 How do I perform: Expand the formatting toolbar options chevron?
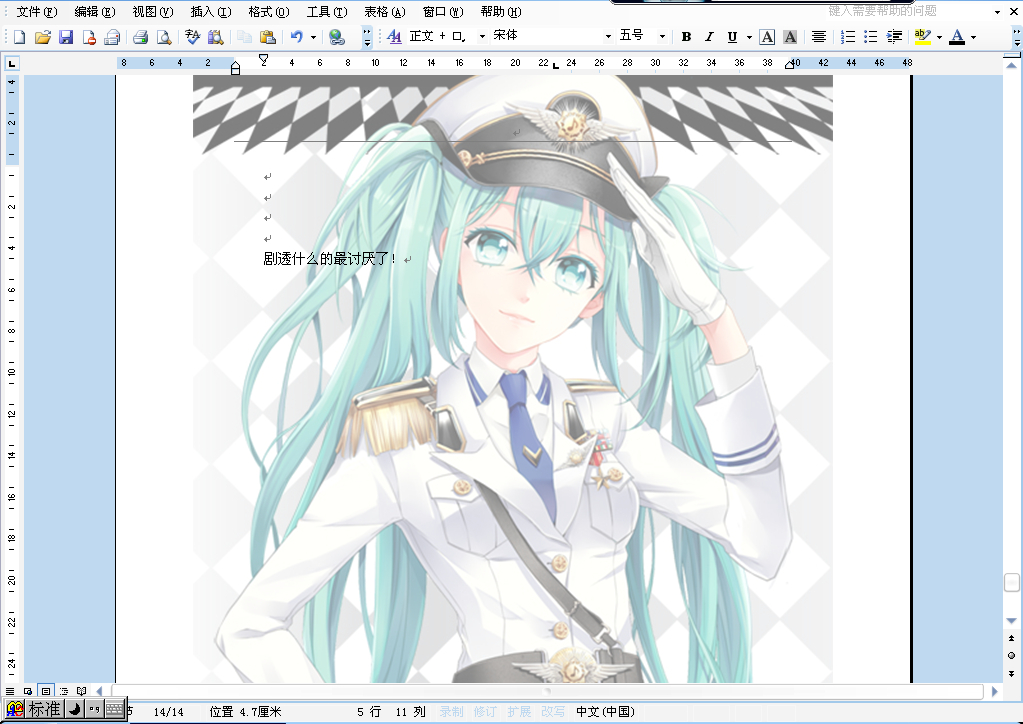point(1017,37)
